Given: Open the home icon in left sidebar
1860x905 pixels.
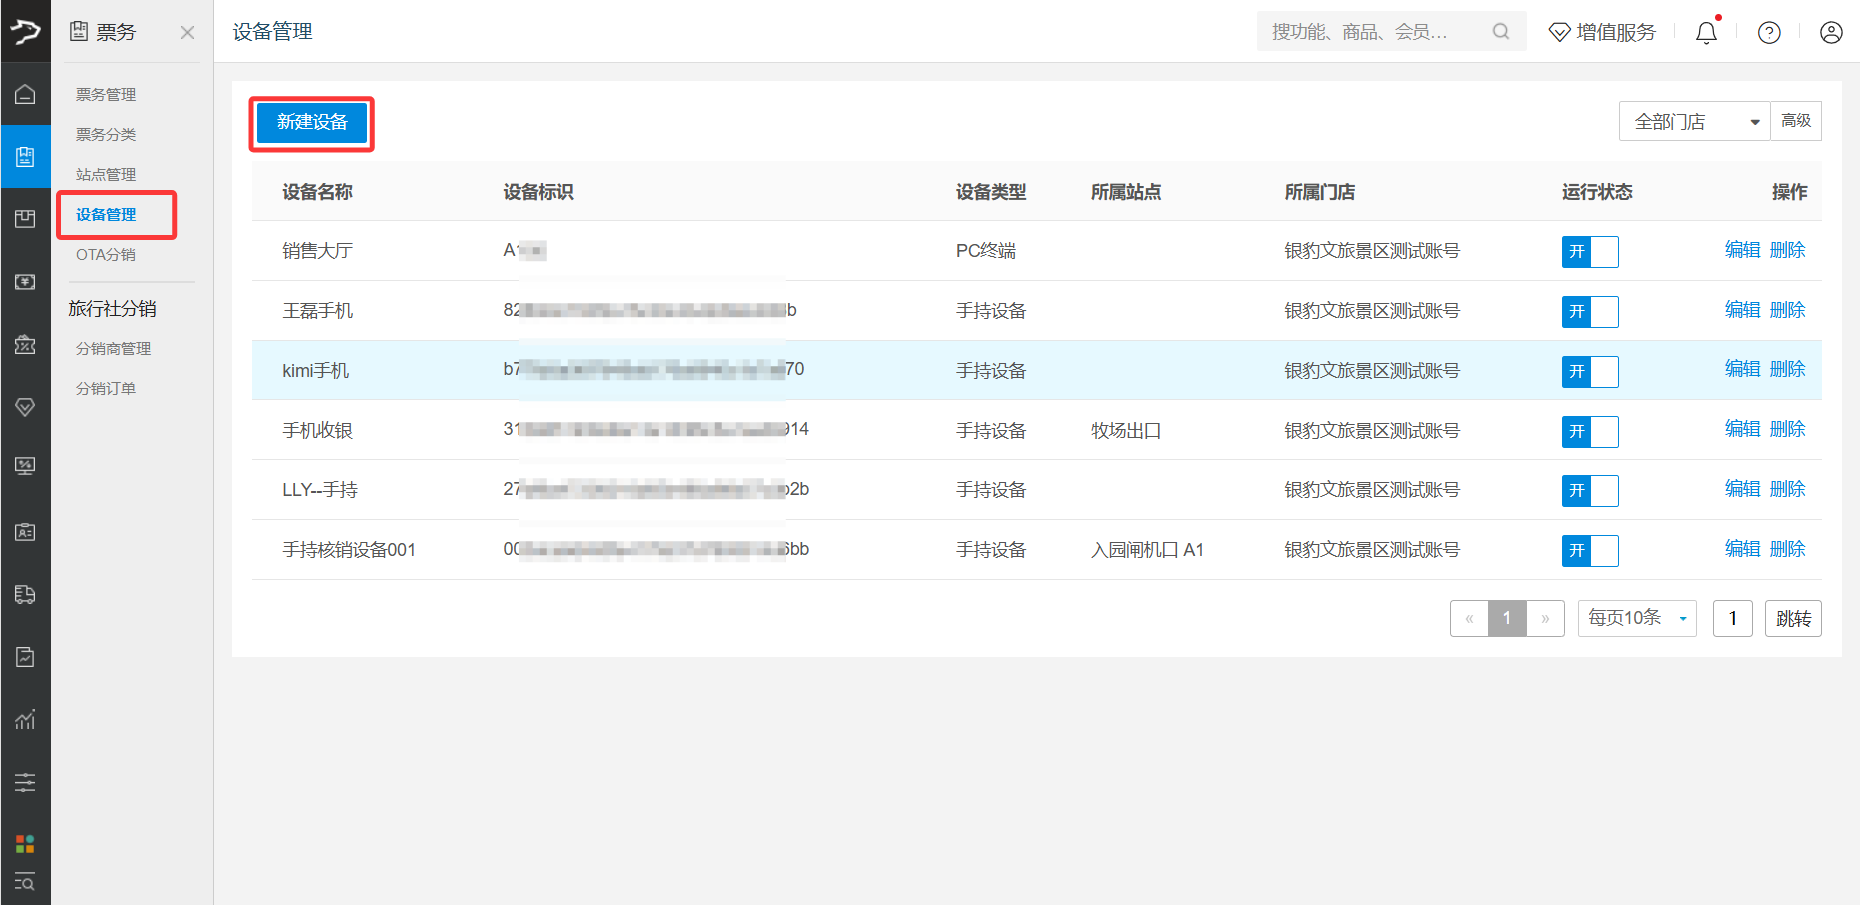Looking at the screenshot, I should (x=25, y=94).
